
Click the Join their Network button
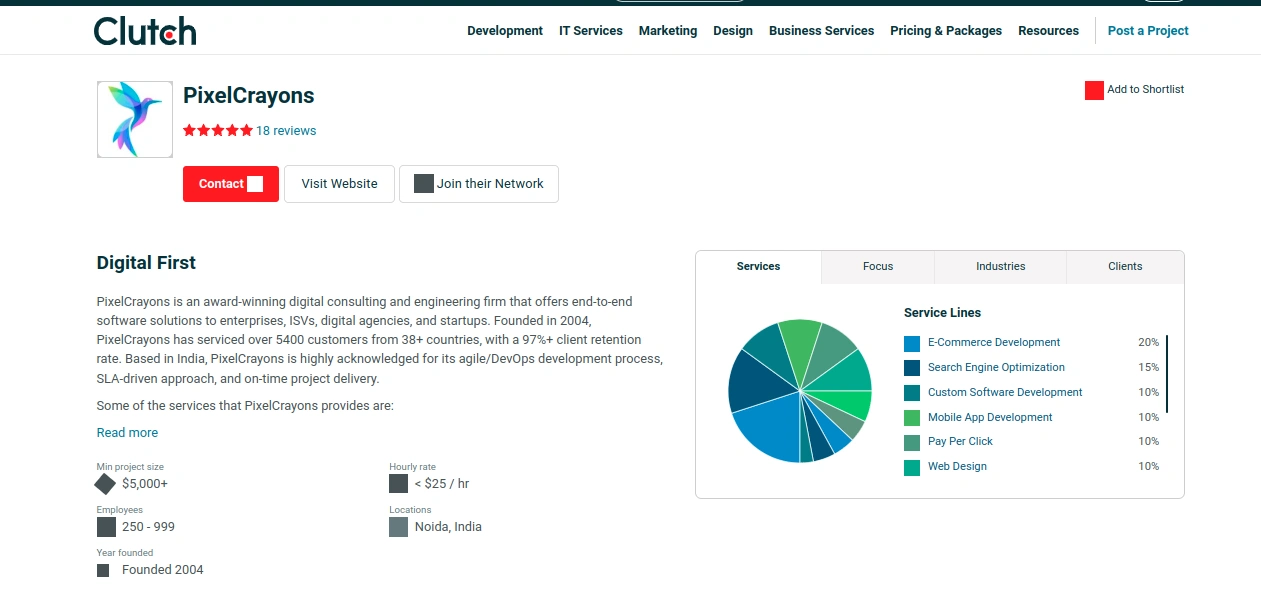(479, 184)
